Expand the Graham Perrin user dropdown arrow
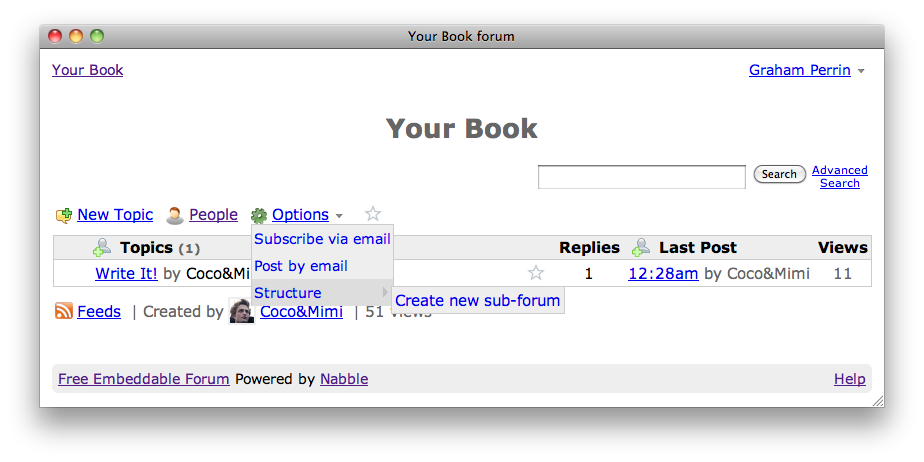Screen dimensions: 924x462 [x=861, y=71]
